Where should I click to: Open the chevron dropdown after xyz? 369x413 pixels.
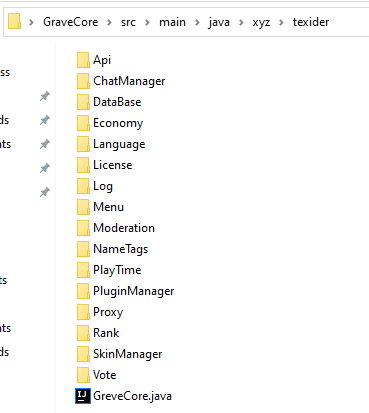point(281,23)
